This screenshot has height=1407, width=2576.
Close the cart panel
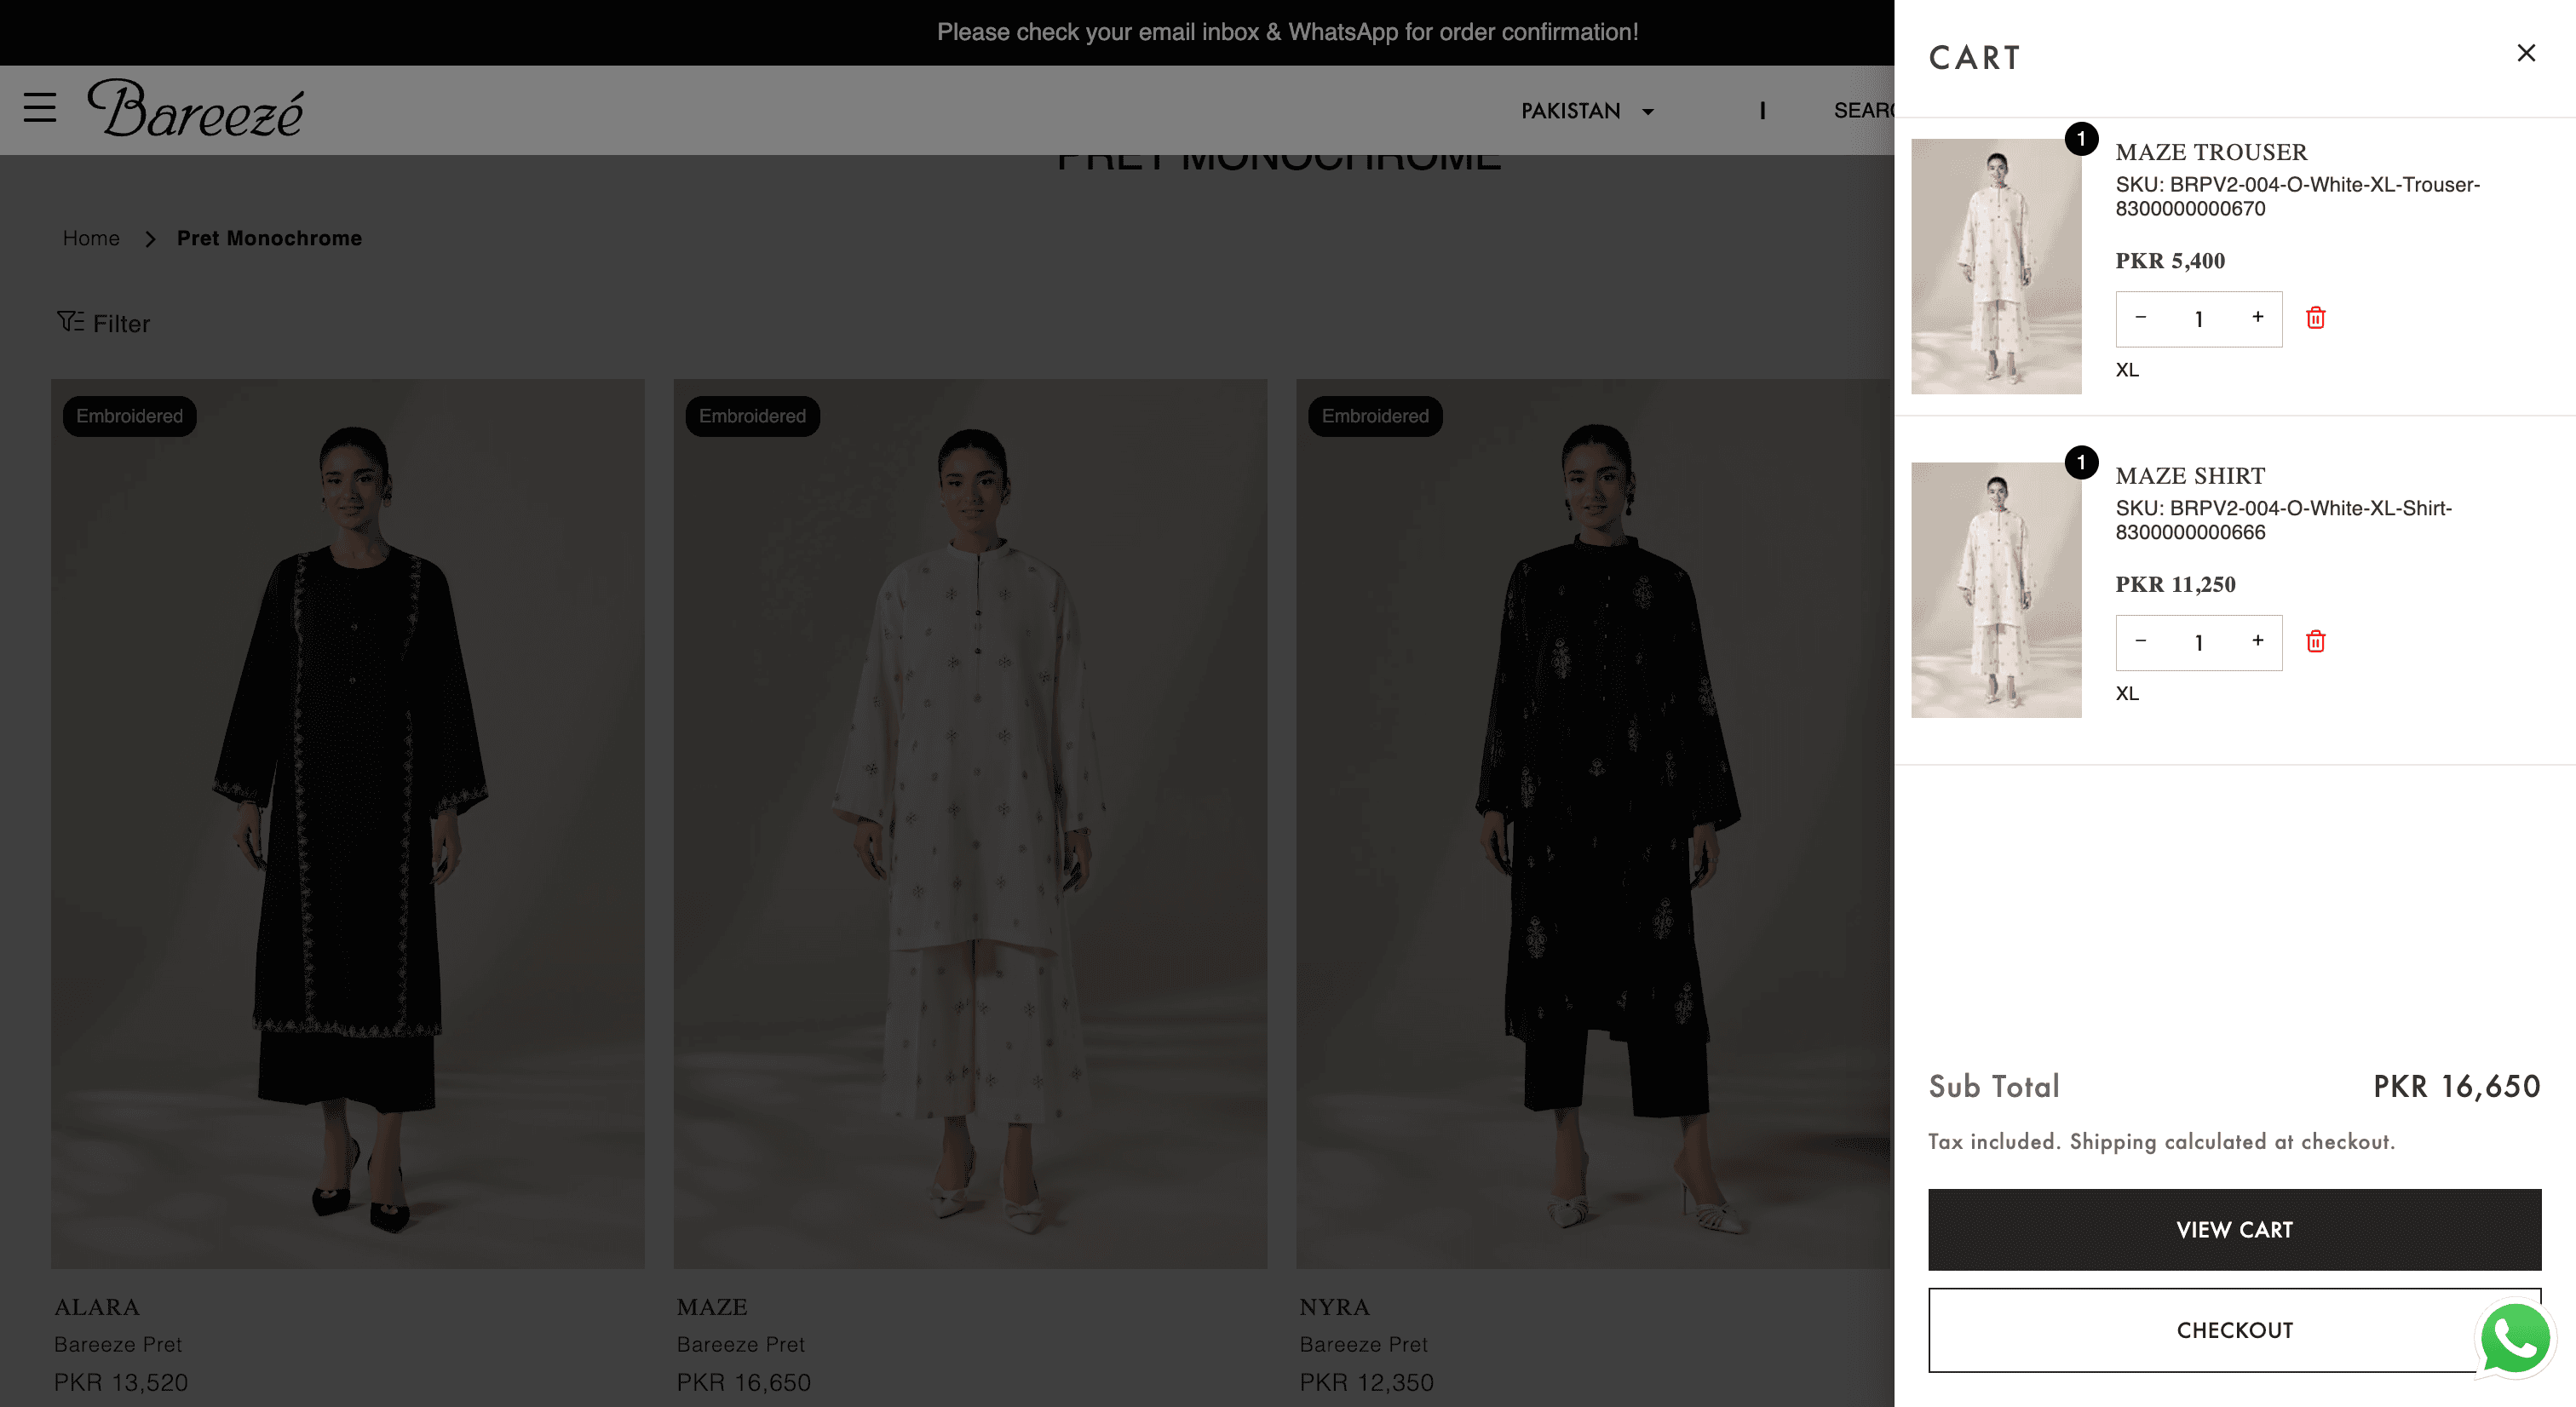(x=2526, y=53)
